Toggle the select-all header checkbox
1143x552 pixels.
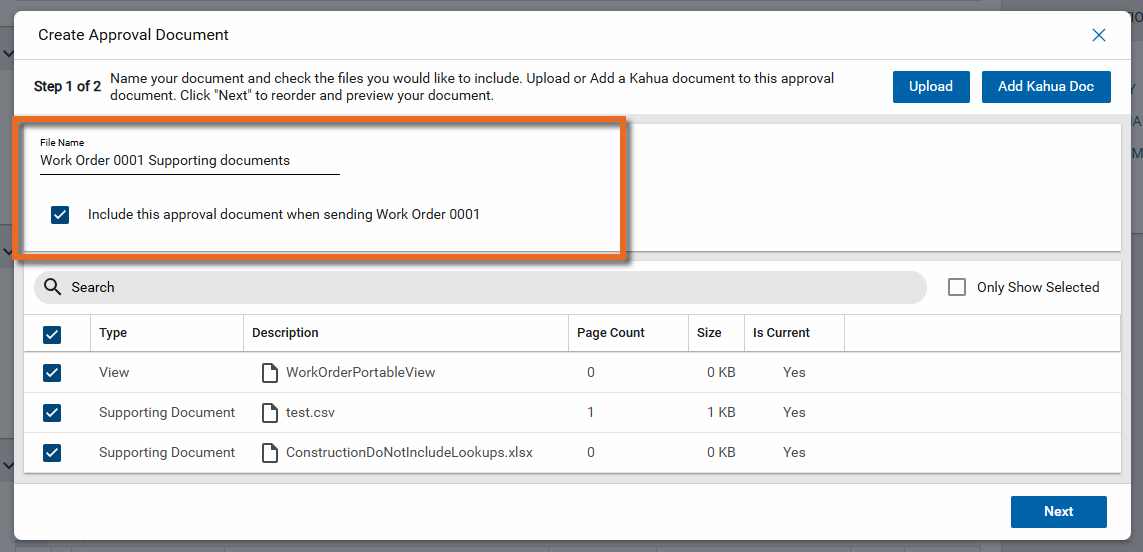point(53,334)
